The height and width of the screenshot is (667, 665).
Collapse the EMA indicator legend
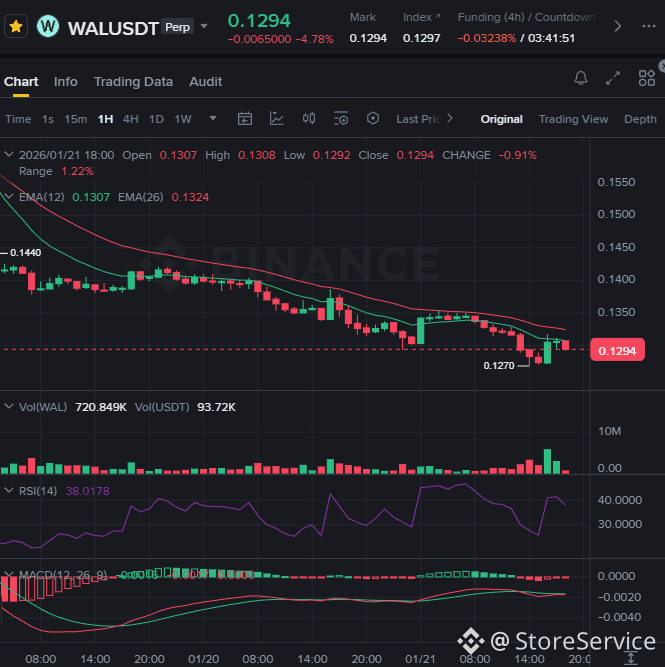9,196
